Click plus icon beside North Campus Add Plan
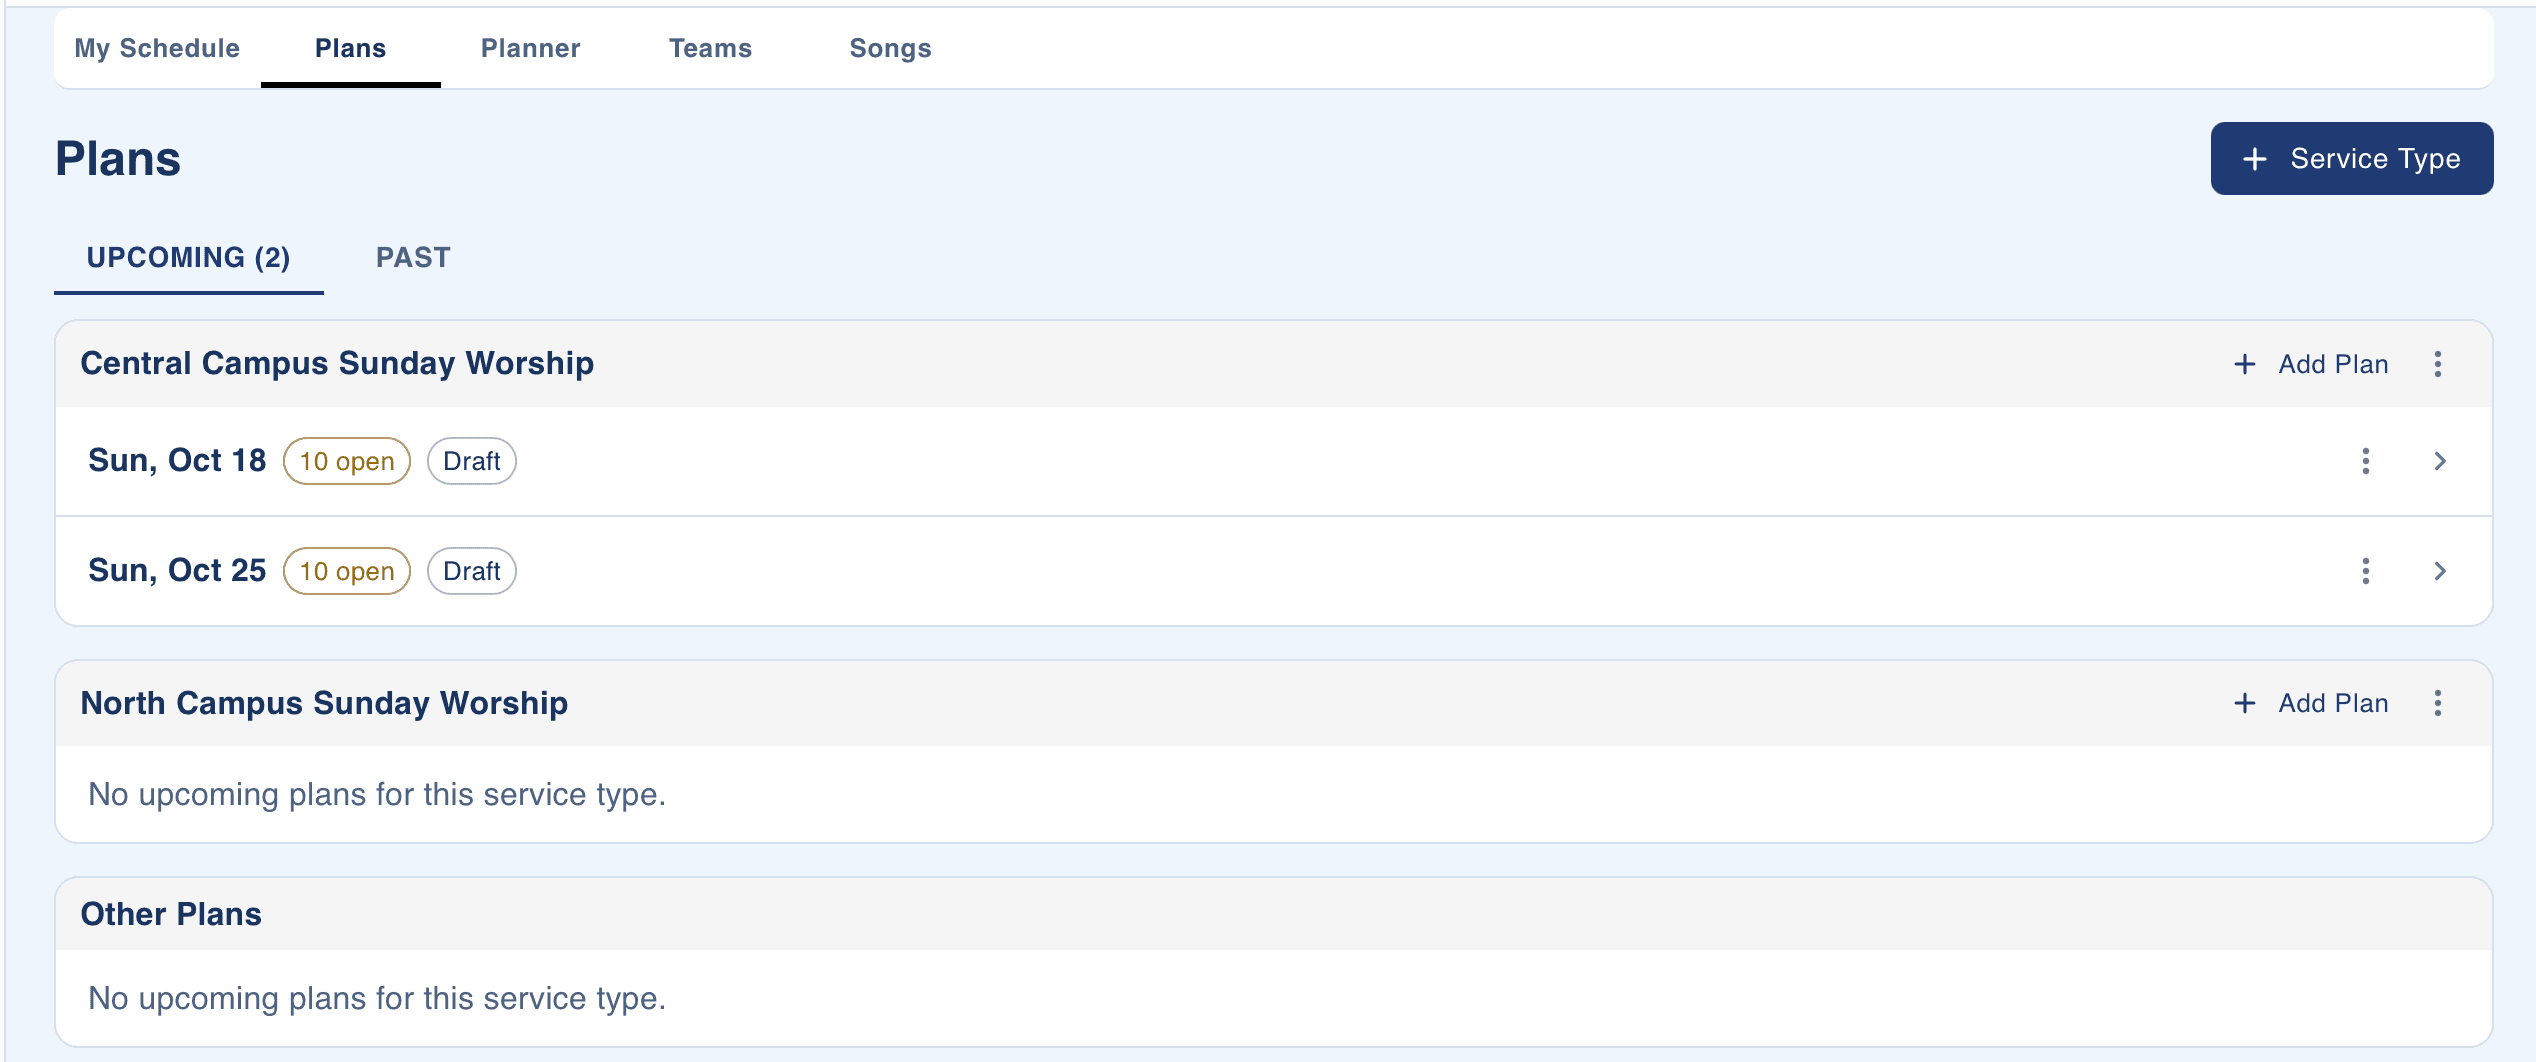This screenshot has height=1062, width=2536. click(x=2244, y=703)
